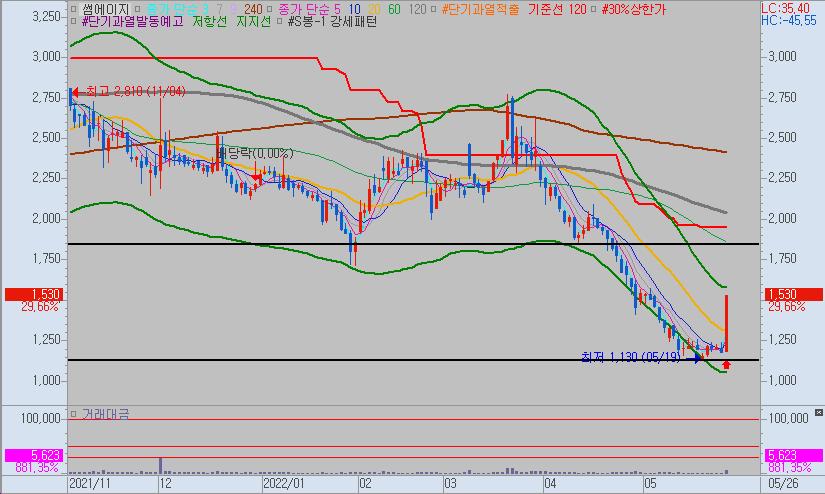Select the 240 moving-average legend value
The width and height of the screenshot is (825, 494).
pyautogui.click(x=253, y=9)
